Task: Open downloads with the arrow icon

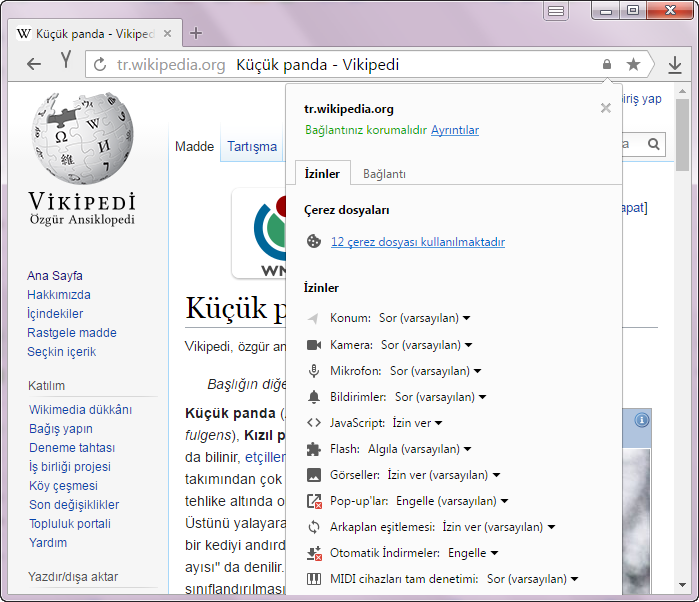Action: click(675, 65)
